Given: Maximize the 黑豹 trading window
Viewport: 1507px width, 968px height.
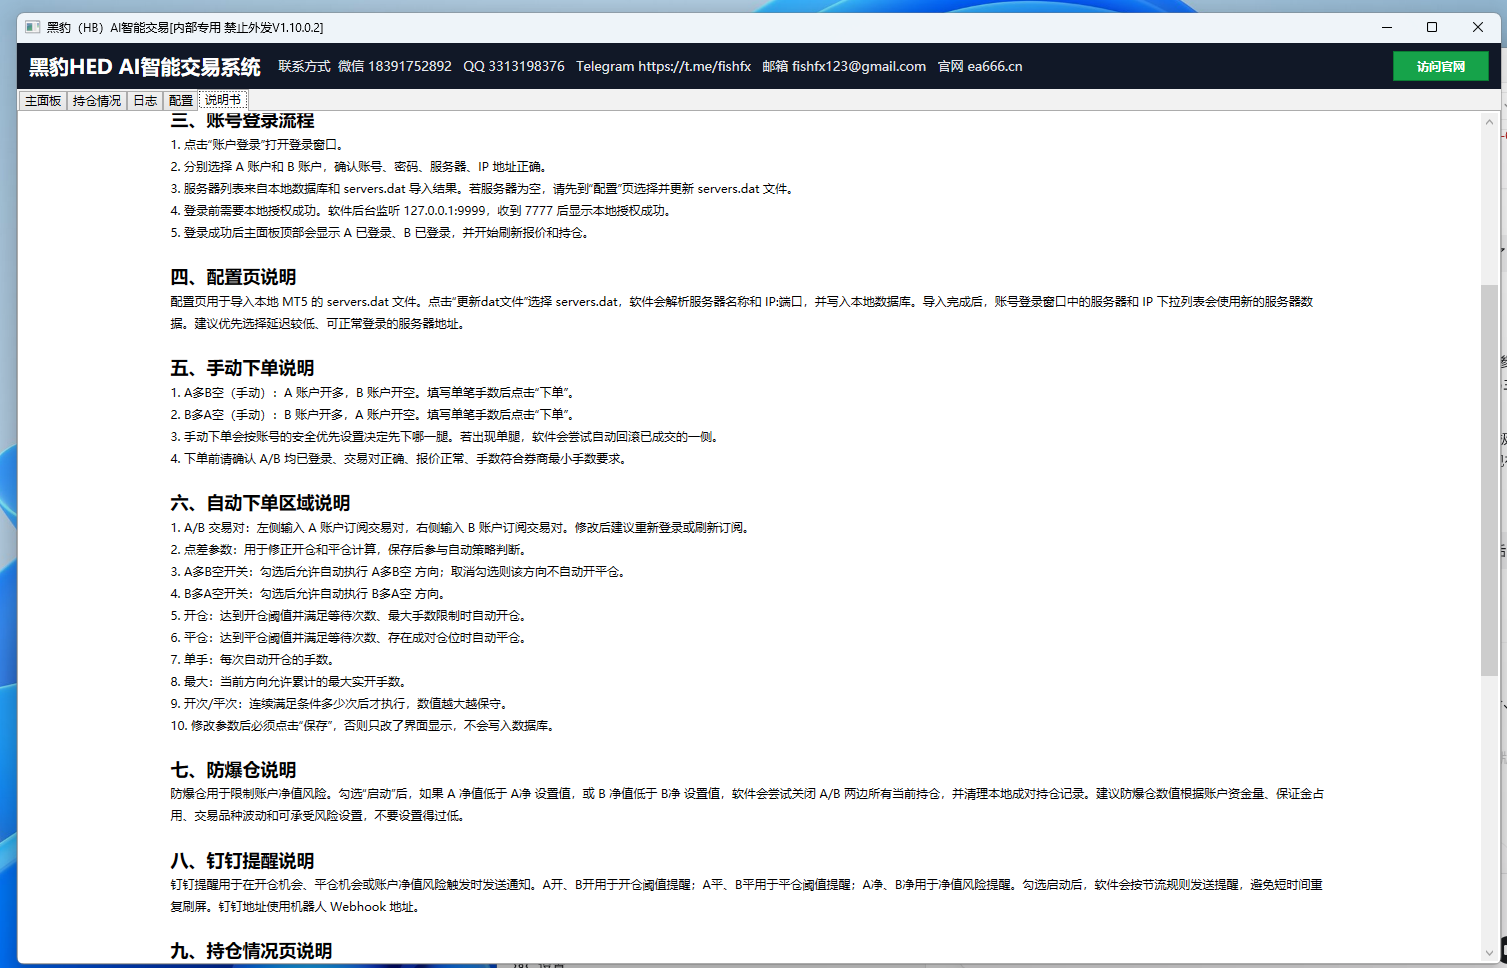Looking at the screenshot, I should (1432, 27).
